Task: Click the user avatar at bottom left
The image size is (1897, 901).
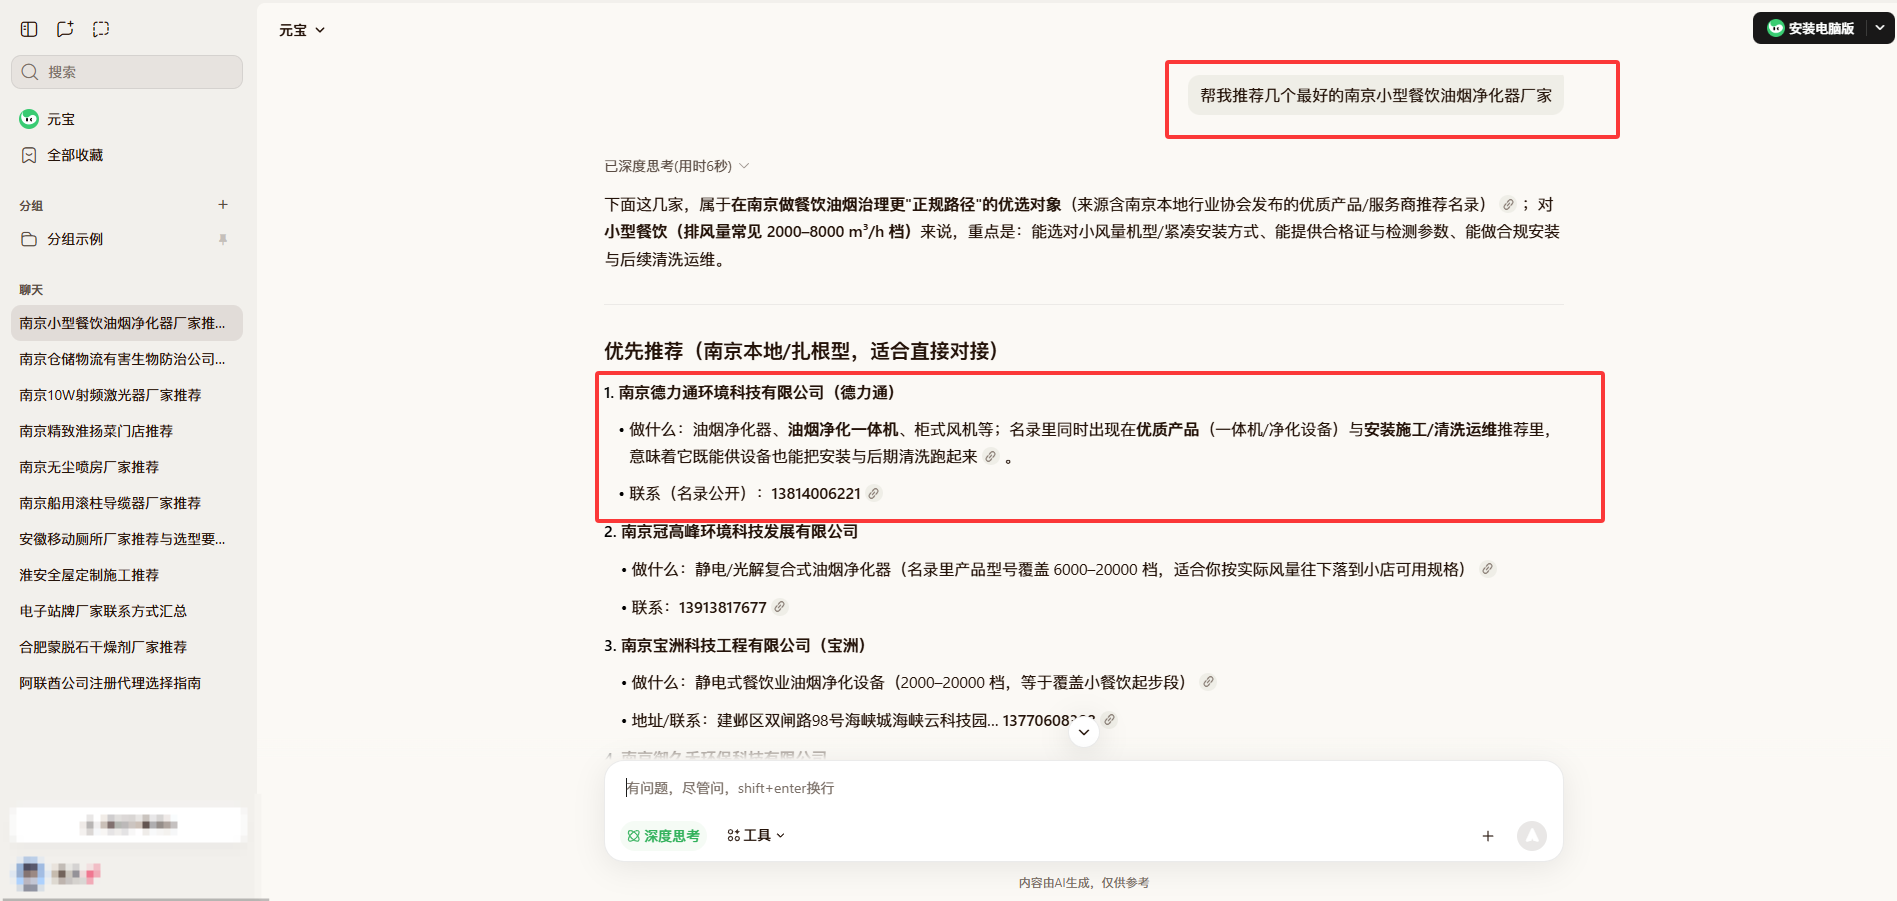Action: click(x=31, y=874)
